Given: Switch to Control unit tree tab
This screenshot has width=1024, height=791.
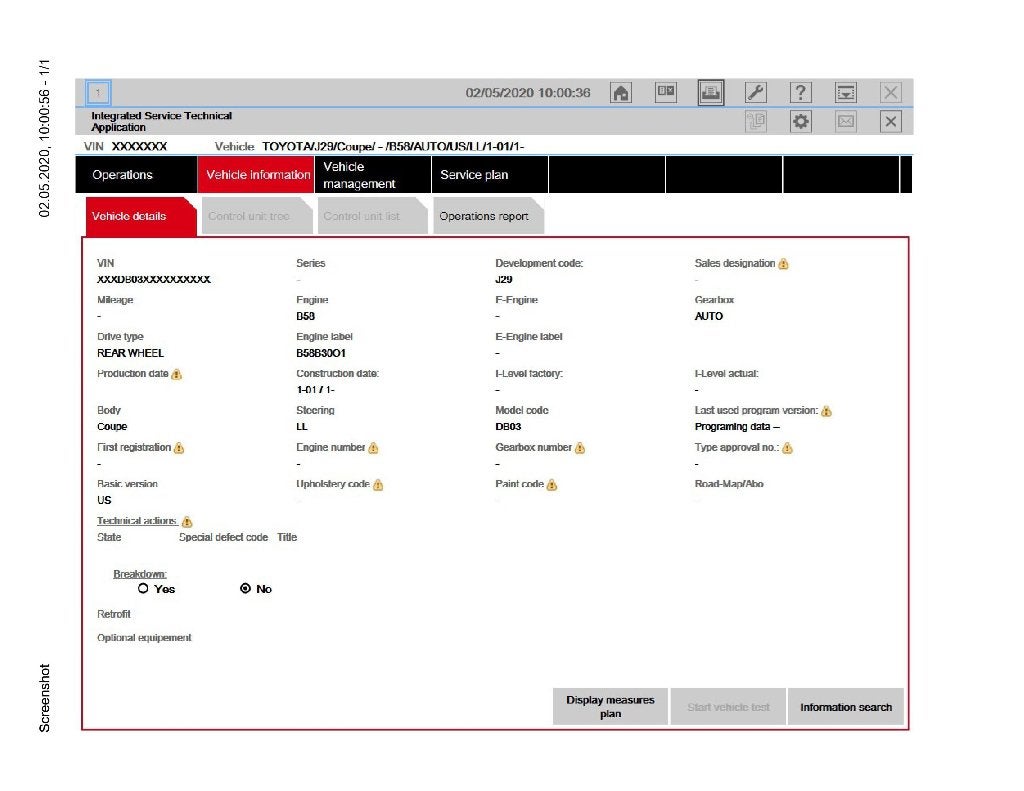Looking at the screenshot, I should 257,216.
